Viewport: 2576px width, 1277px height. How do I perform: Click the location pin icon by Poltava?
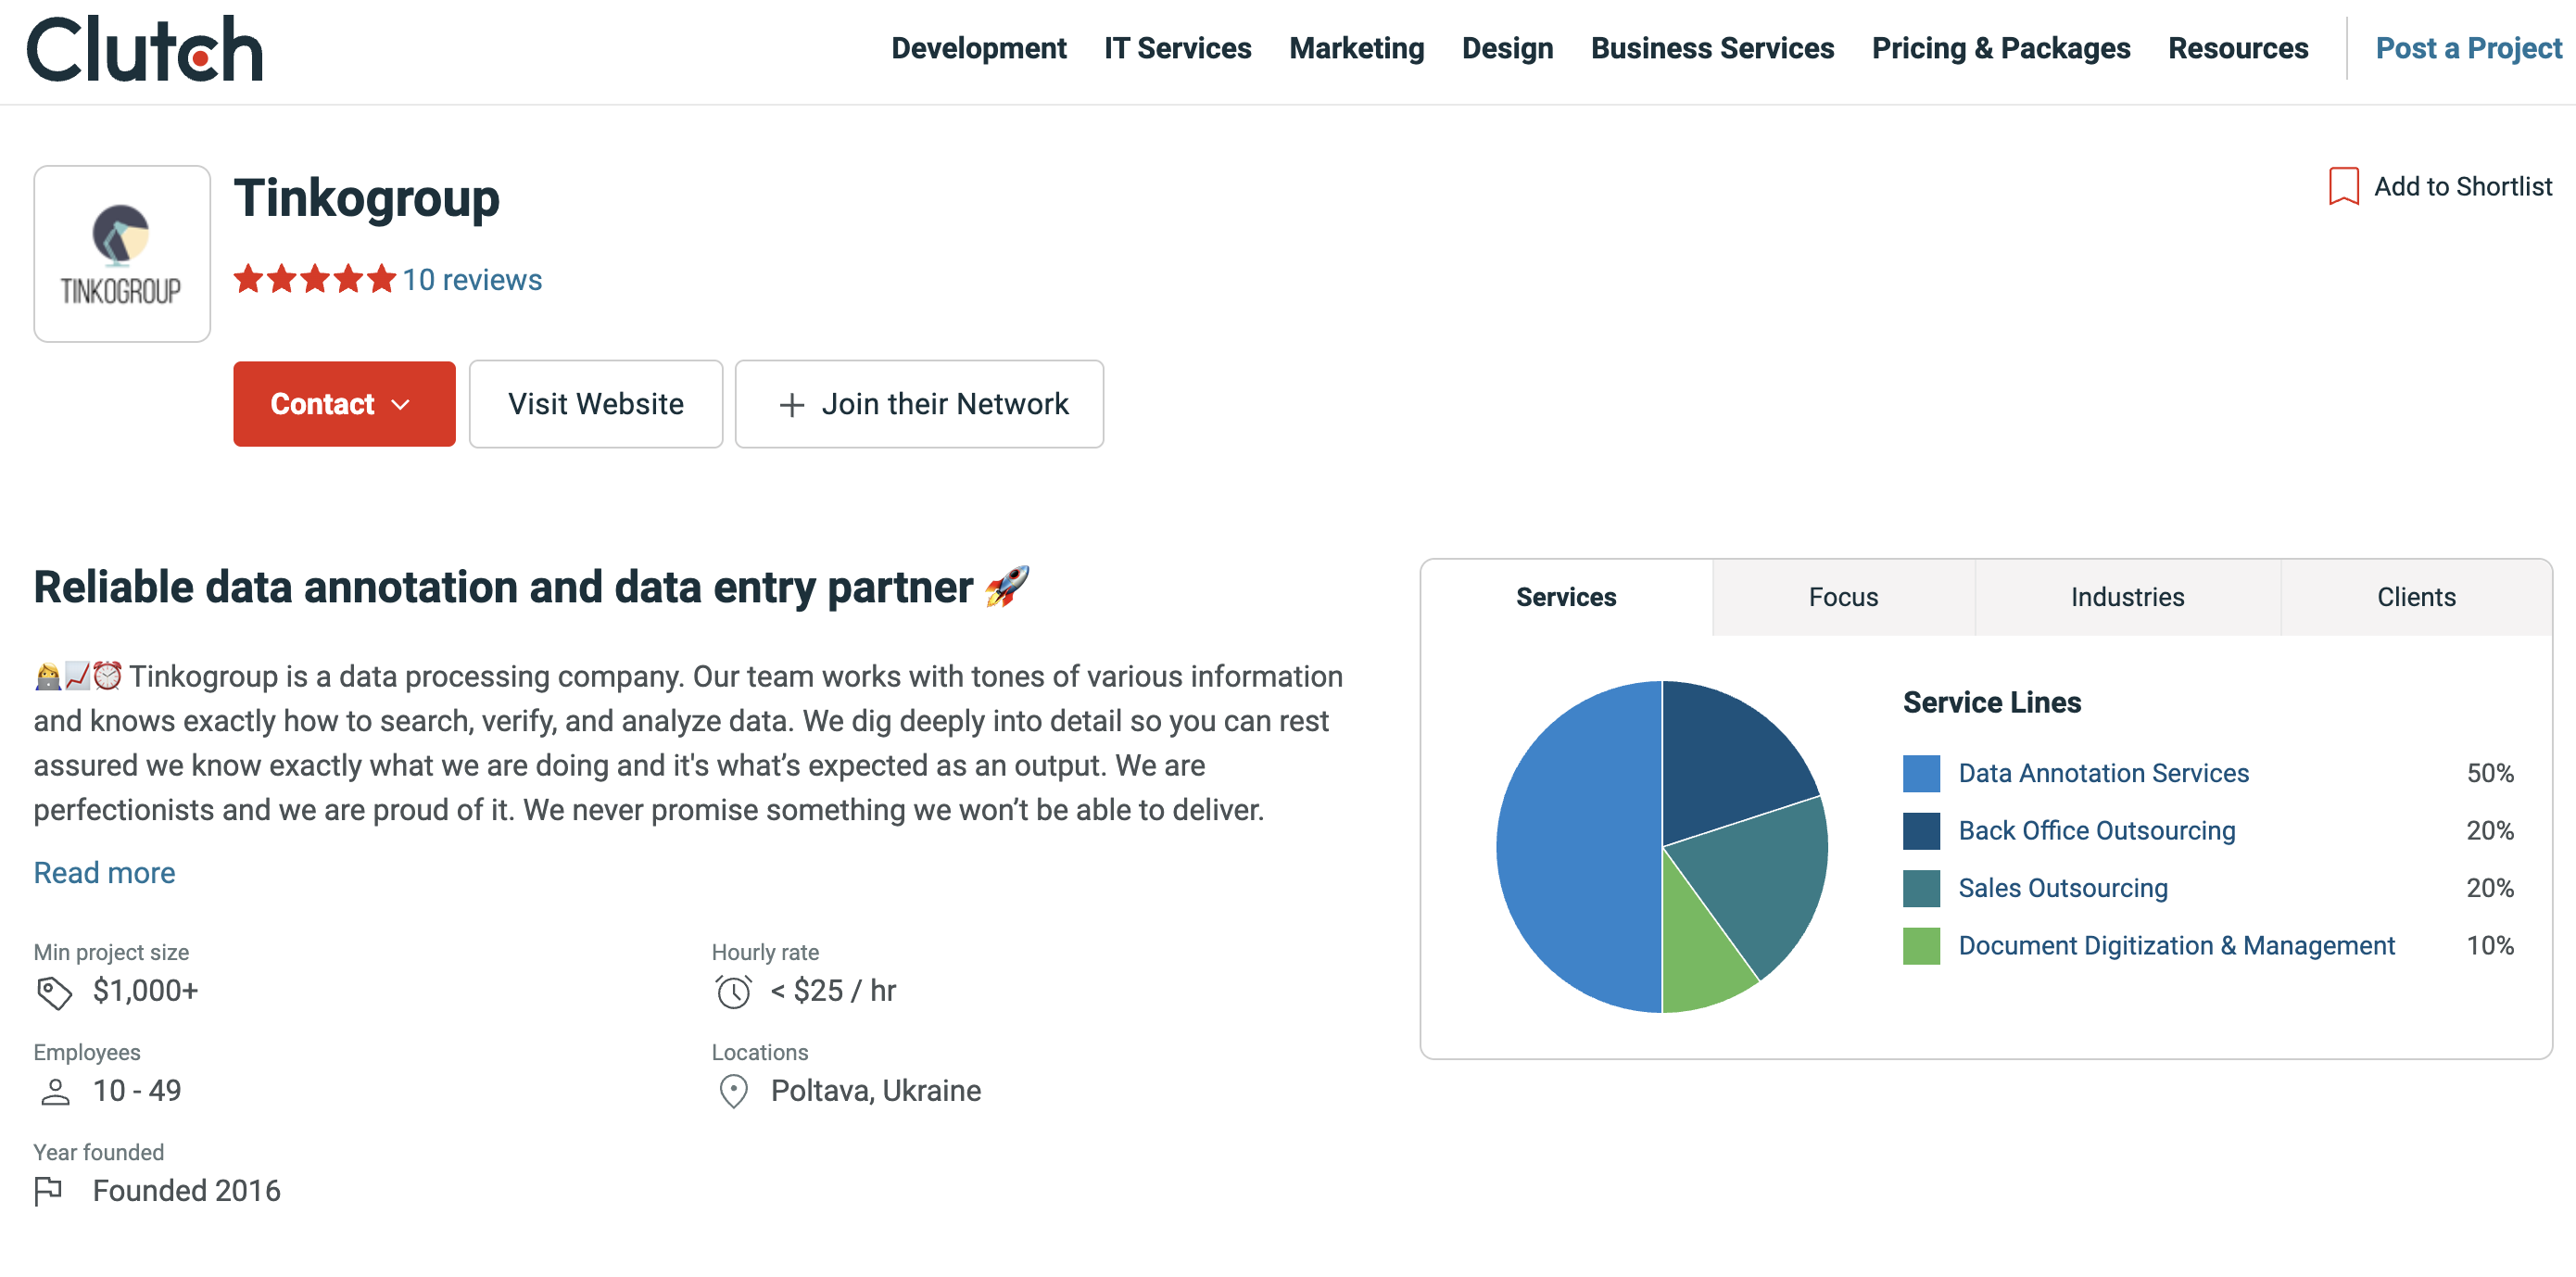tap(733, 1092)
